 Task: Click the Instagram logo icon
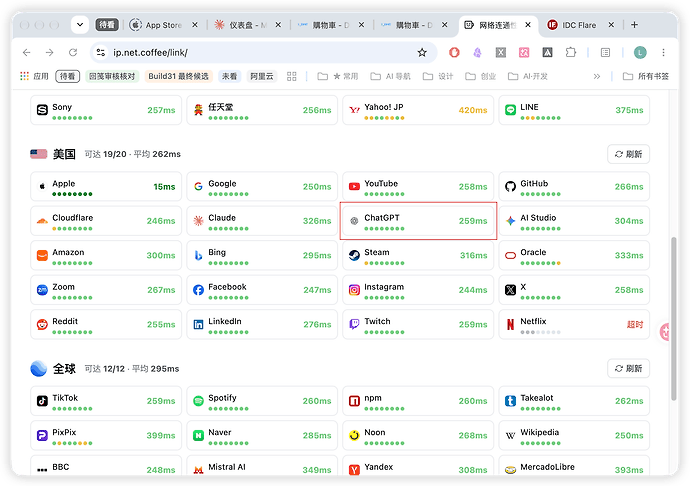click(x=354, y=290)
